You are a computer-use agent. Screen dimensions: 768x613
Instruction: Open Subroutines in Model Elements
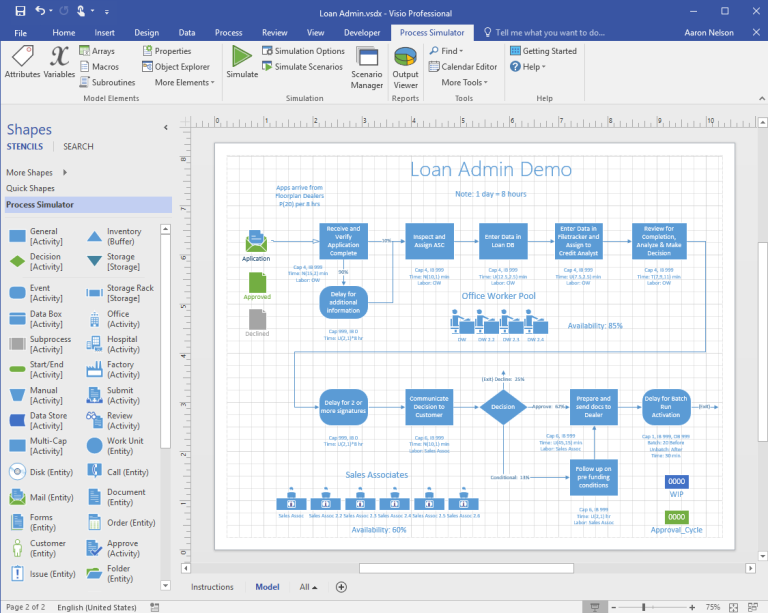[107, 82]
